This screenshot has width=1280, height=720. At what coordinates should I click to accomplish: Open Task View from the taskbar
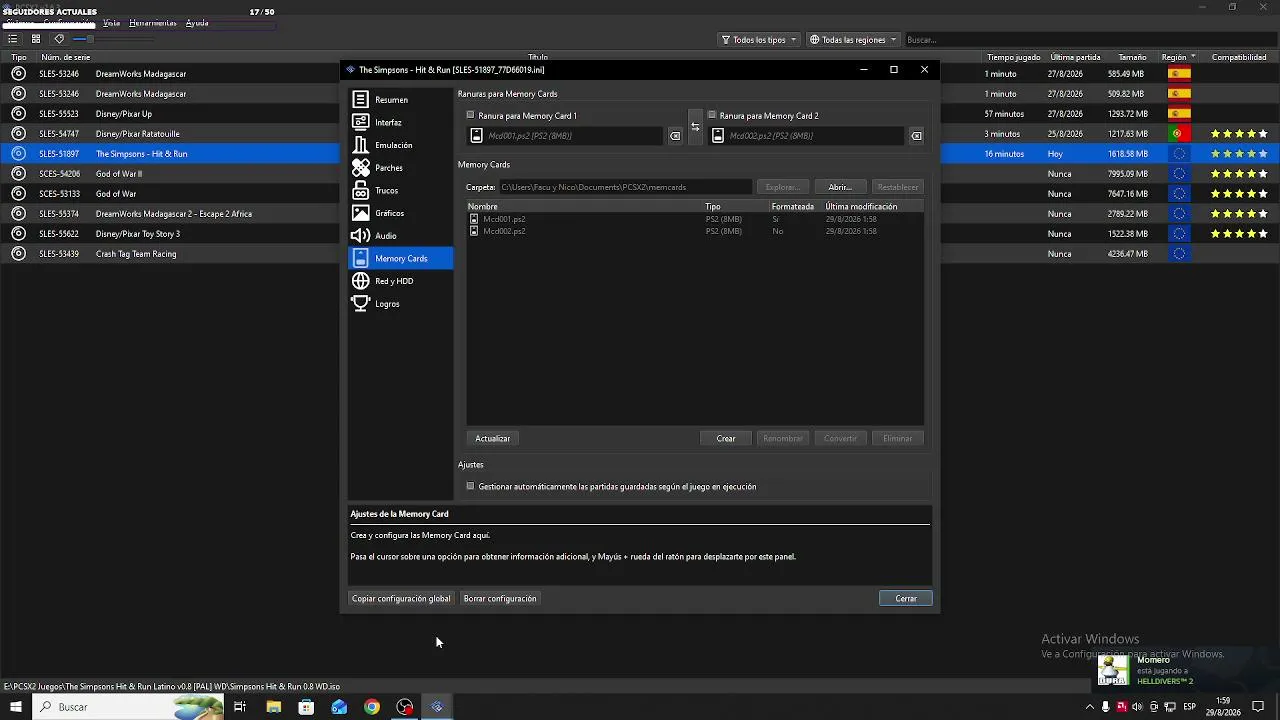pyautogui.click(x=240, y=707)
